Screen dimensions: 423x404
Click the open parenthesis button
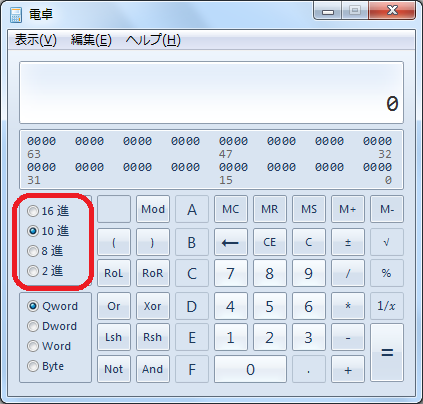(114, 242)
